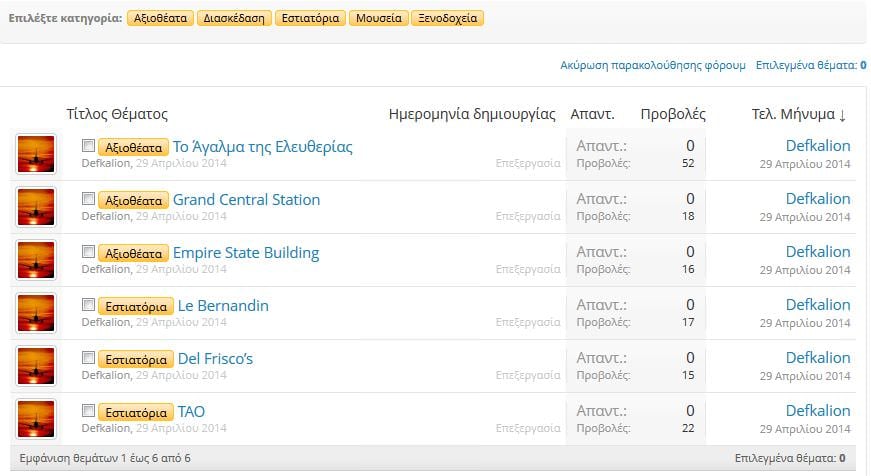The height and width of the screenshot is (476, 871).
Task: Tick the checkbox for Το Άγαλμα της Ελευθερίας
Action: [x=89, y=146]
